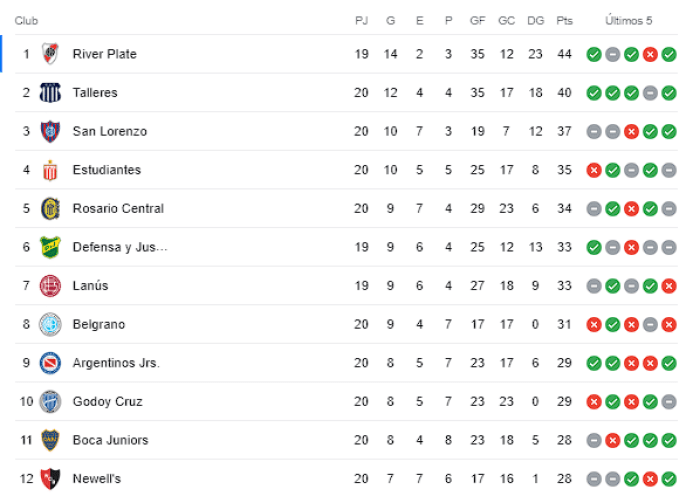This screenshot has height=496, width=686.
Task: Click the Rosario Central club crest
Action: [50, 209]
